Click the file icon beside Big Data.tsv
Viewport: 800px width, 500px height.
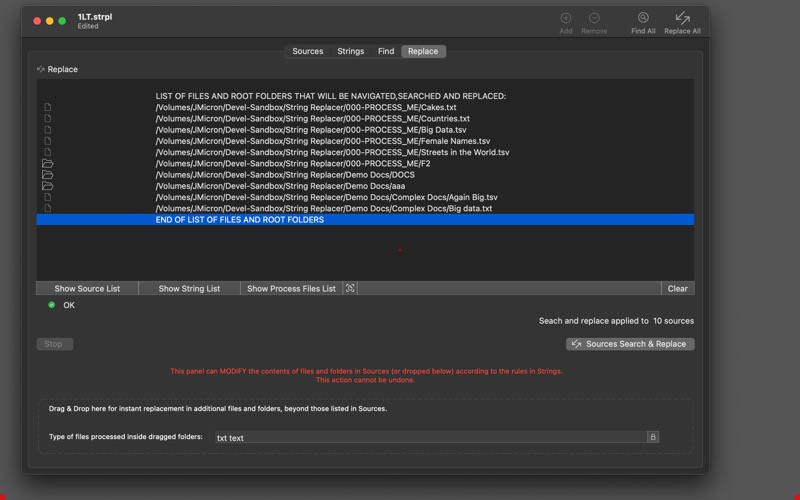(47, 130)
